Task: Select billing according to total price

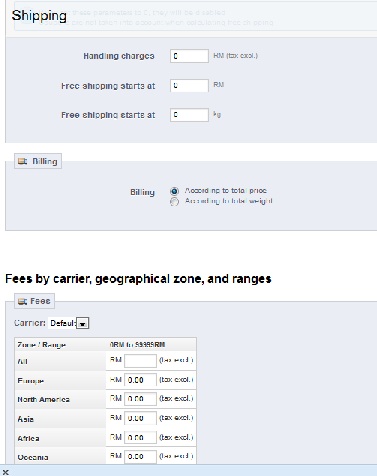Action: pos(174,191)
